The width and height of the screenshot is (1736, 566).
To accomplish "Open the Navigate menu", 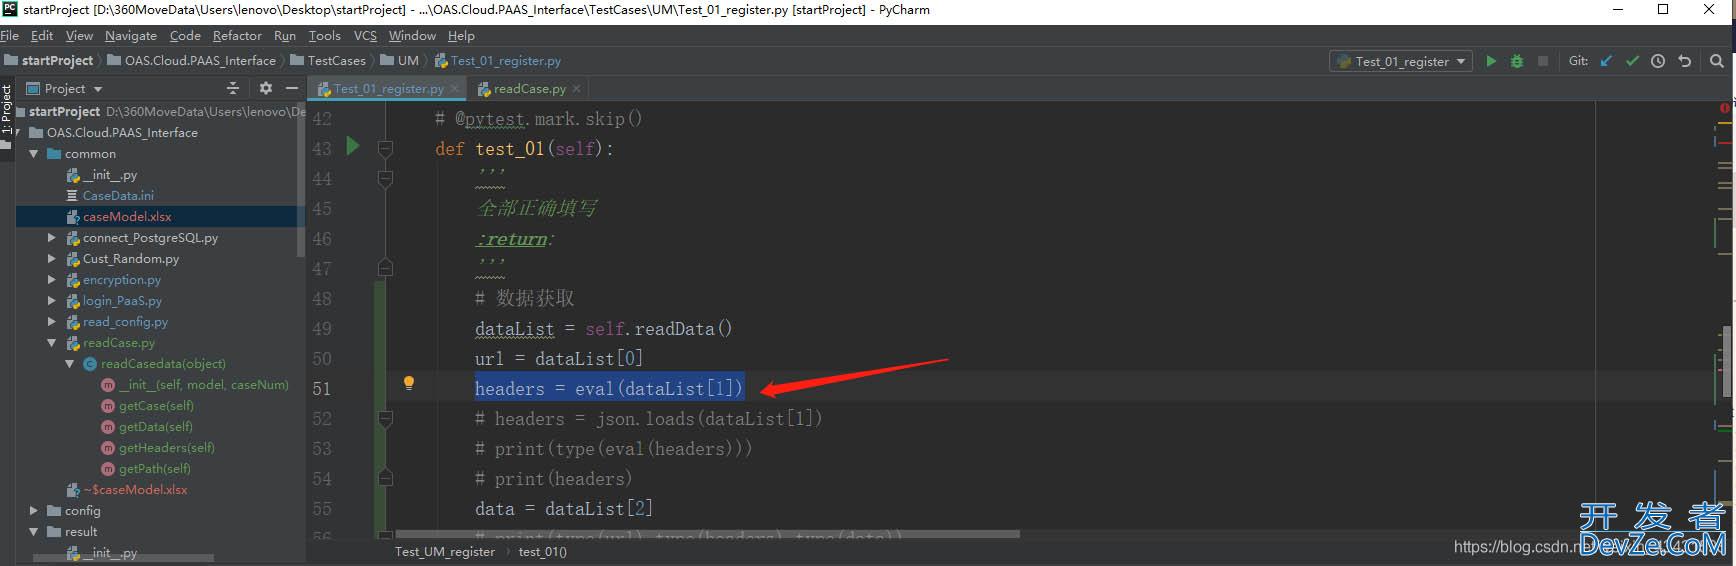I will (131, 35).
